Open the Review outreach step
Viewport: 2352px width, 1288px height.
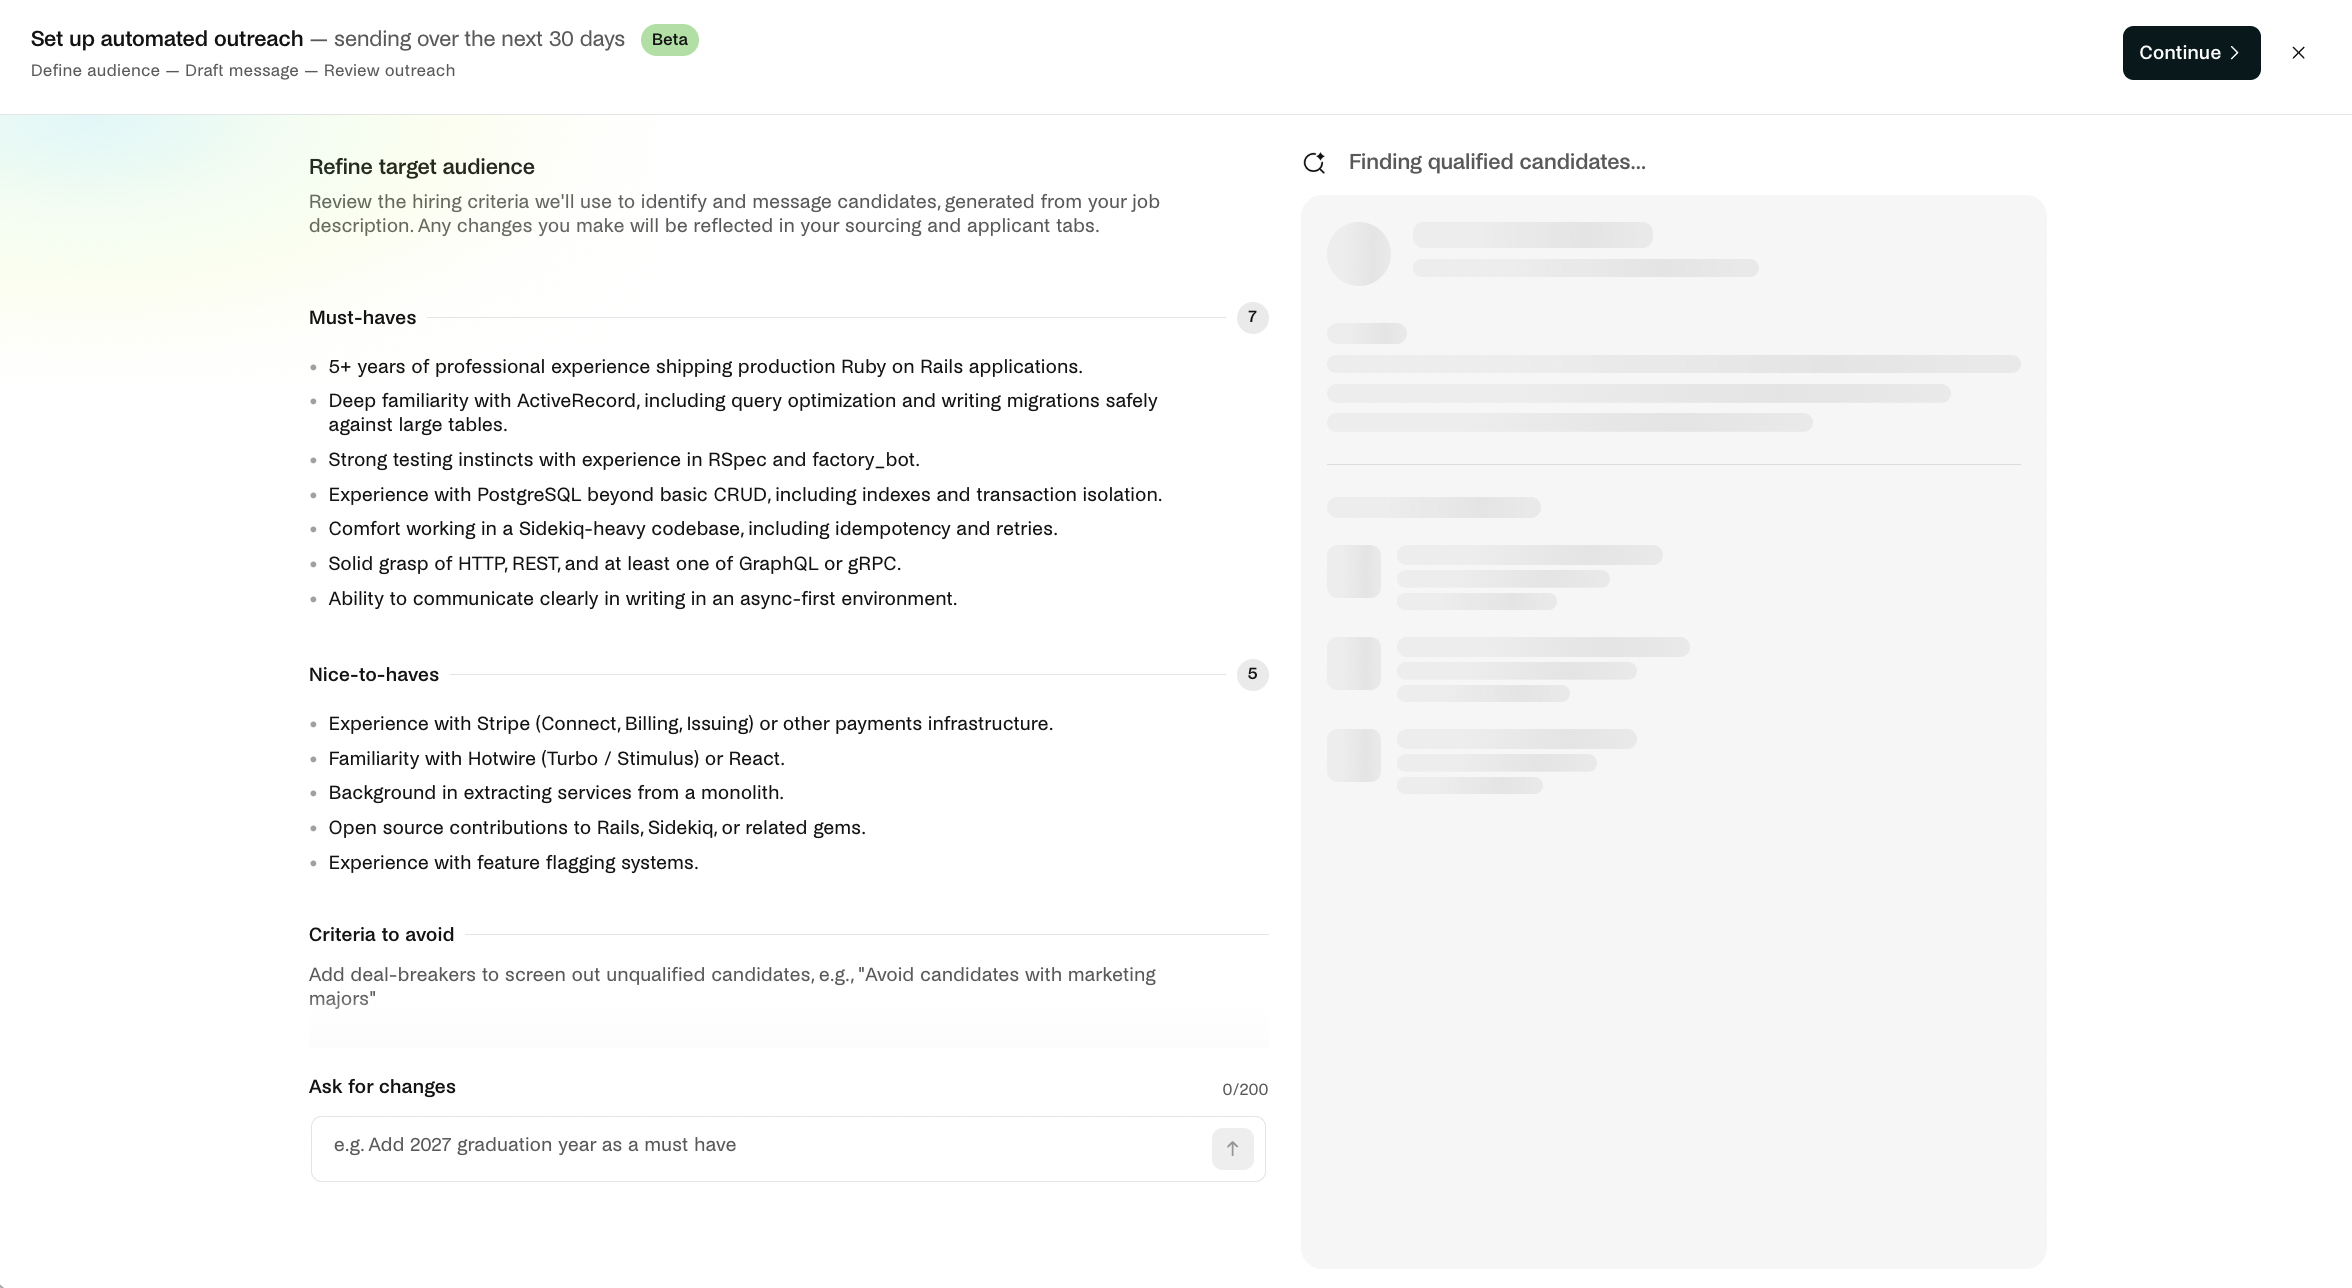(389, 71)
